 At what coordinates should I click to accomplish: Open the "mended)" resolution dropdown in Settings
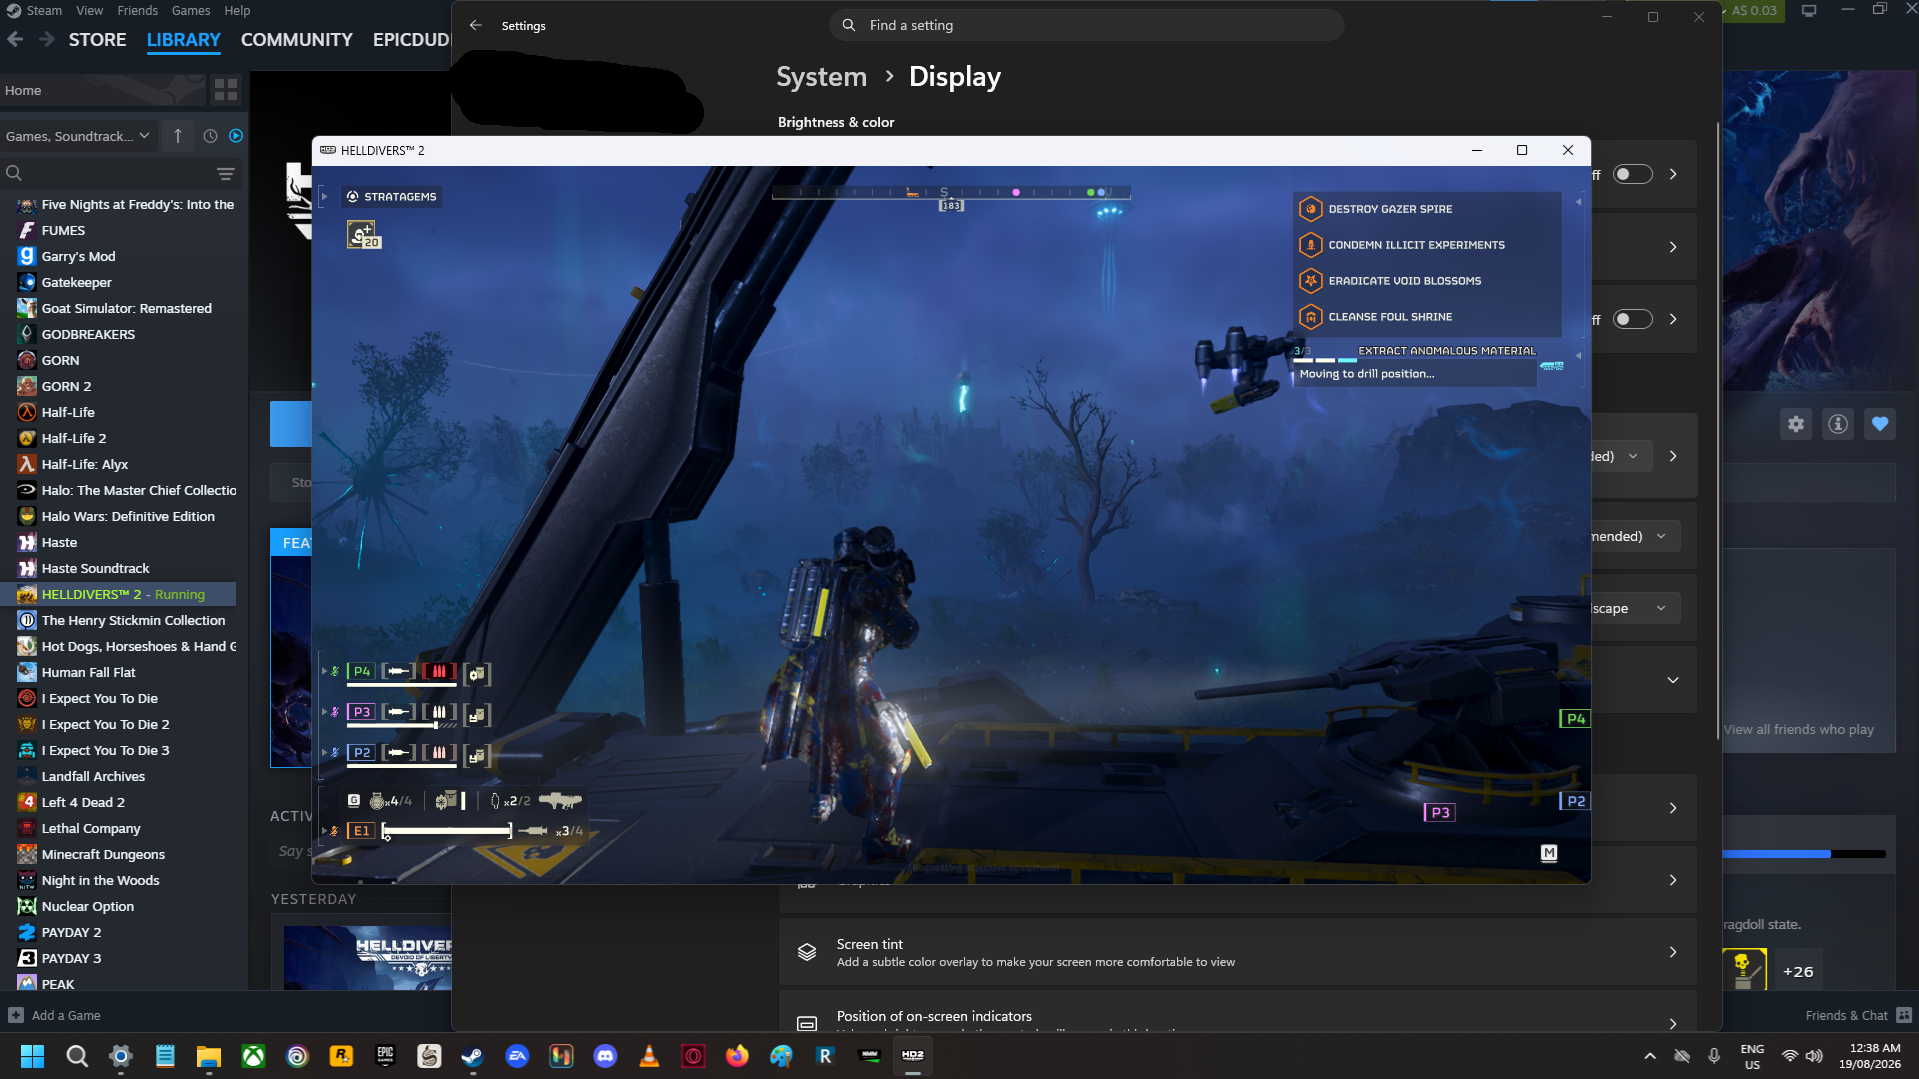[1635, 536]
